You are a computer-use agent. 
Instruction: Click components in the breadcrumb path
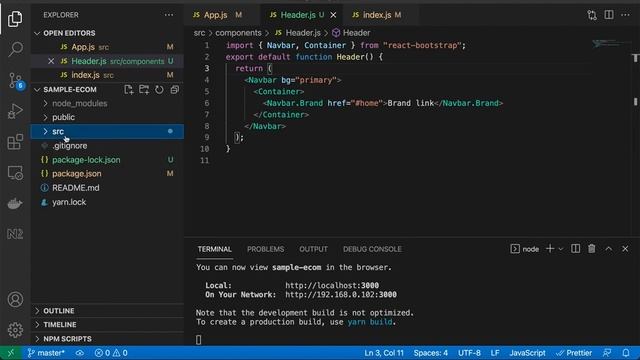238,33
